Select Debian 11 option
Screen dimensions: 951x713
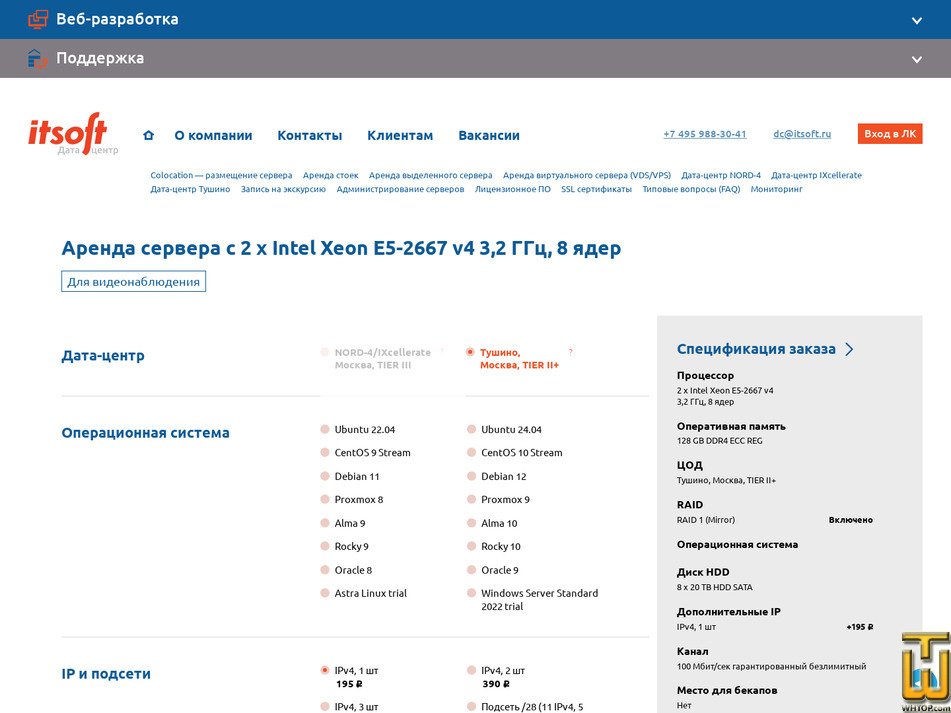coord(324,476)
